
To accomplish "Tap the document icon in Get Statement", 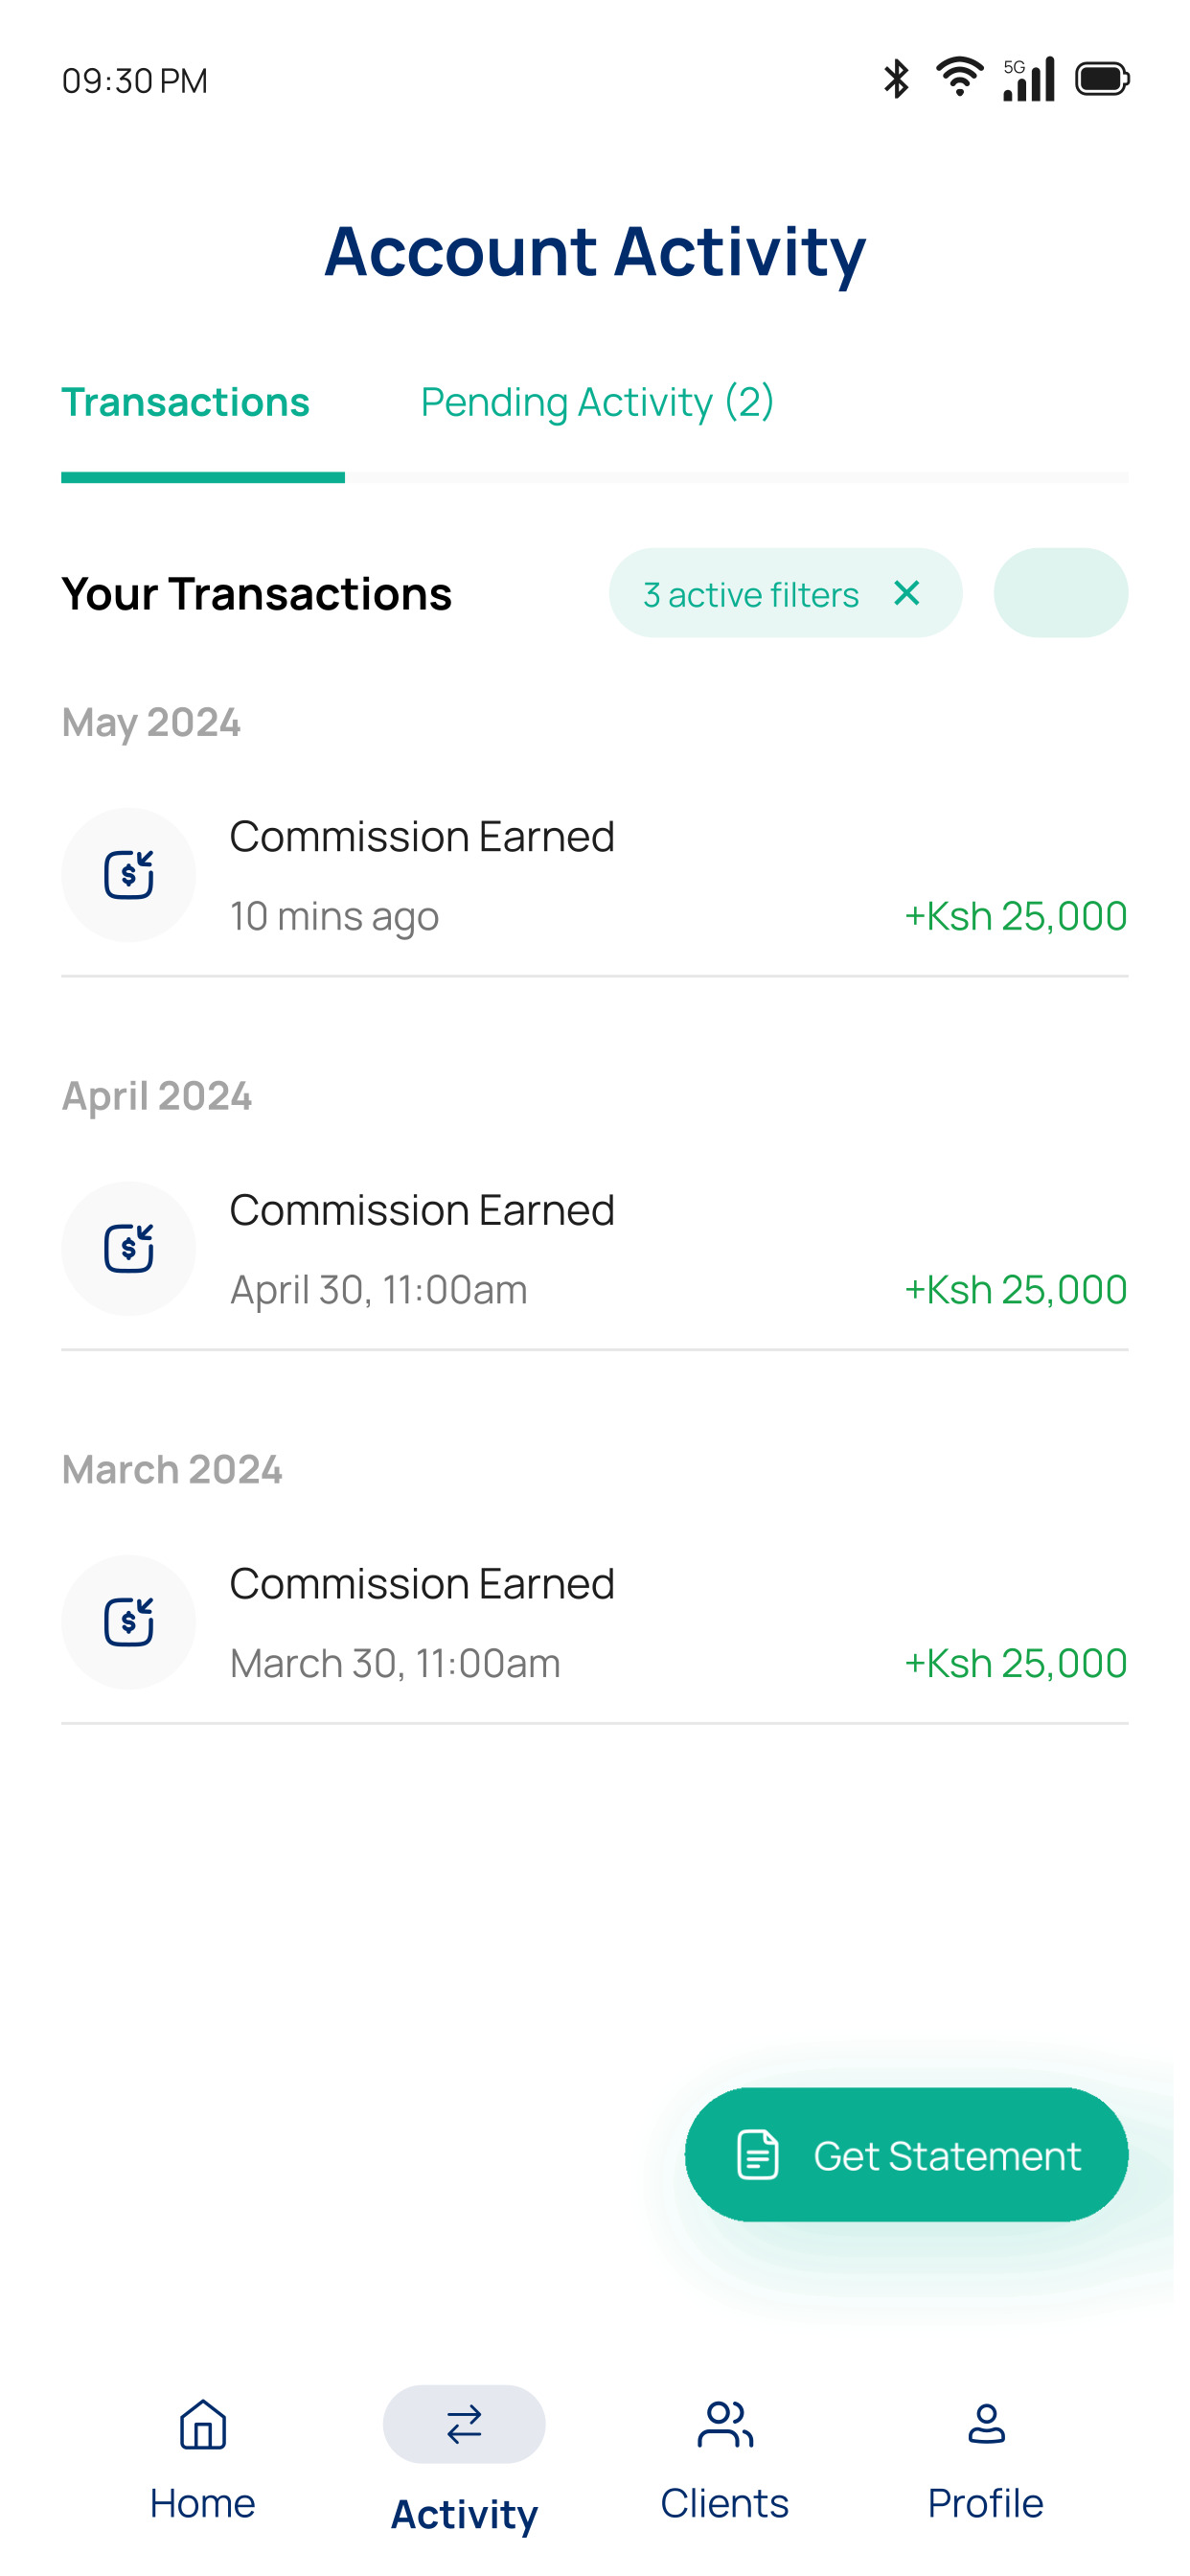I will [757, 2154].
